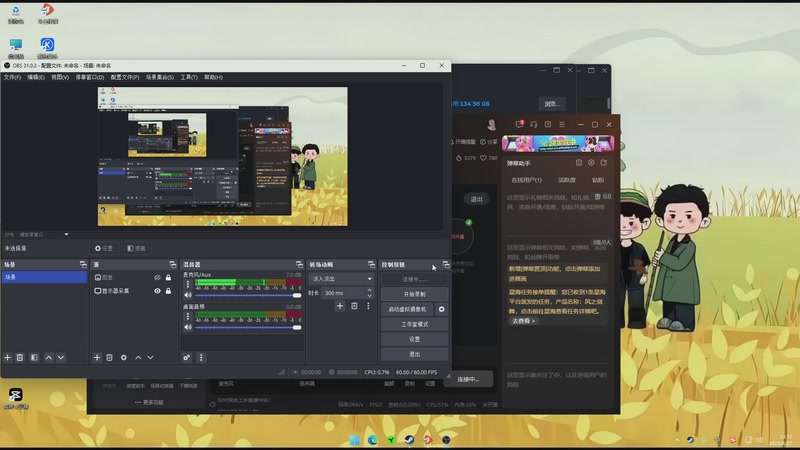Image resolution: width=800 pixels, height=450 pixels.
Task: Mute the 桌面音频 desktop audio channel
Action: 188,327
